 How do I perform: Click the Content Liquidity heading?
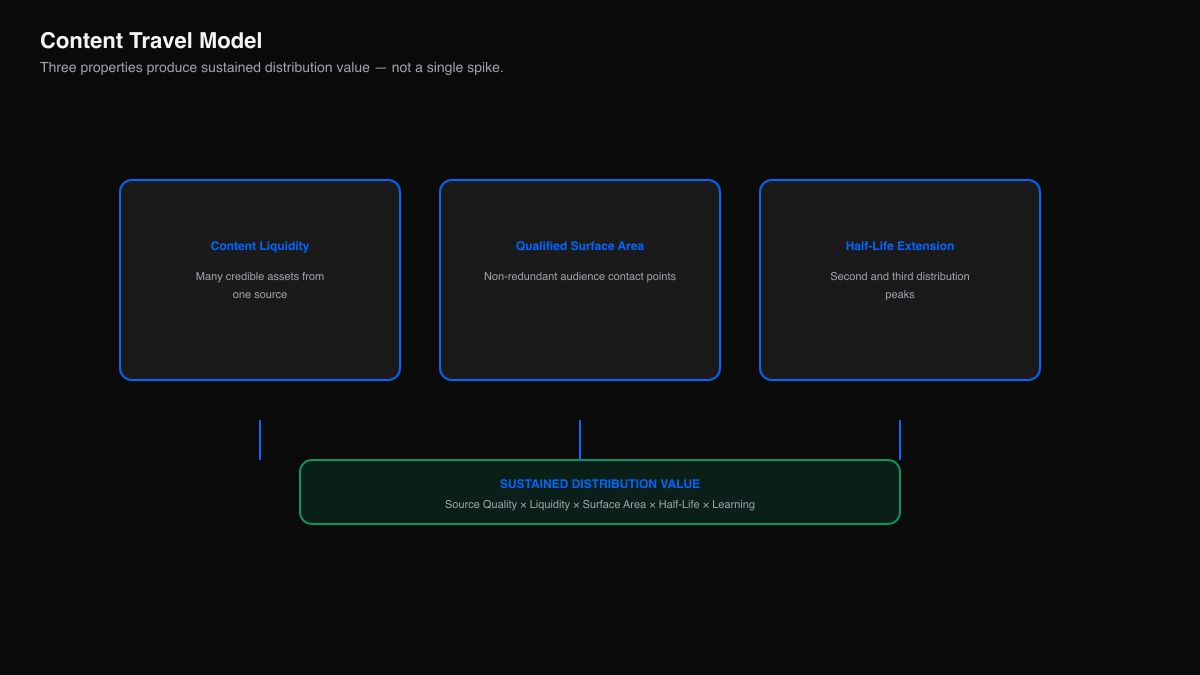point(260,246)
